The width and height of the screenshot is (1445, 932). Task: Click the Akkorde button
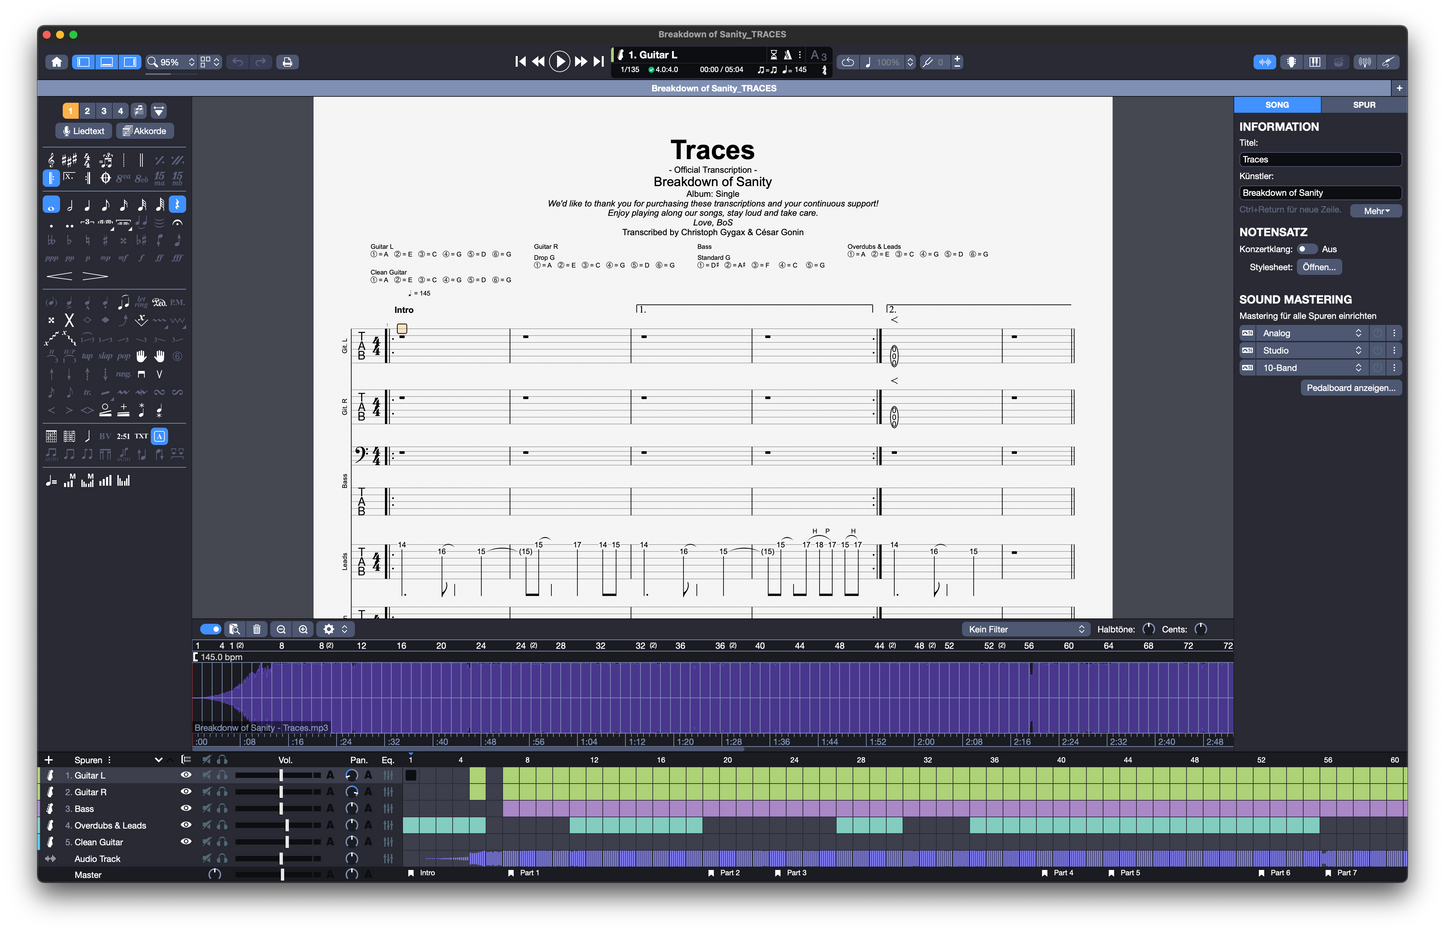[144, 131]
